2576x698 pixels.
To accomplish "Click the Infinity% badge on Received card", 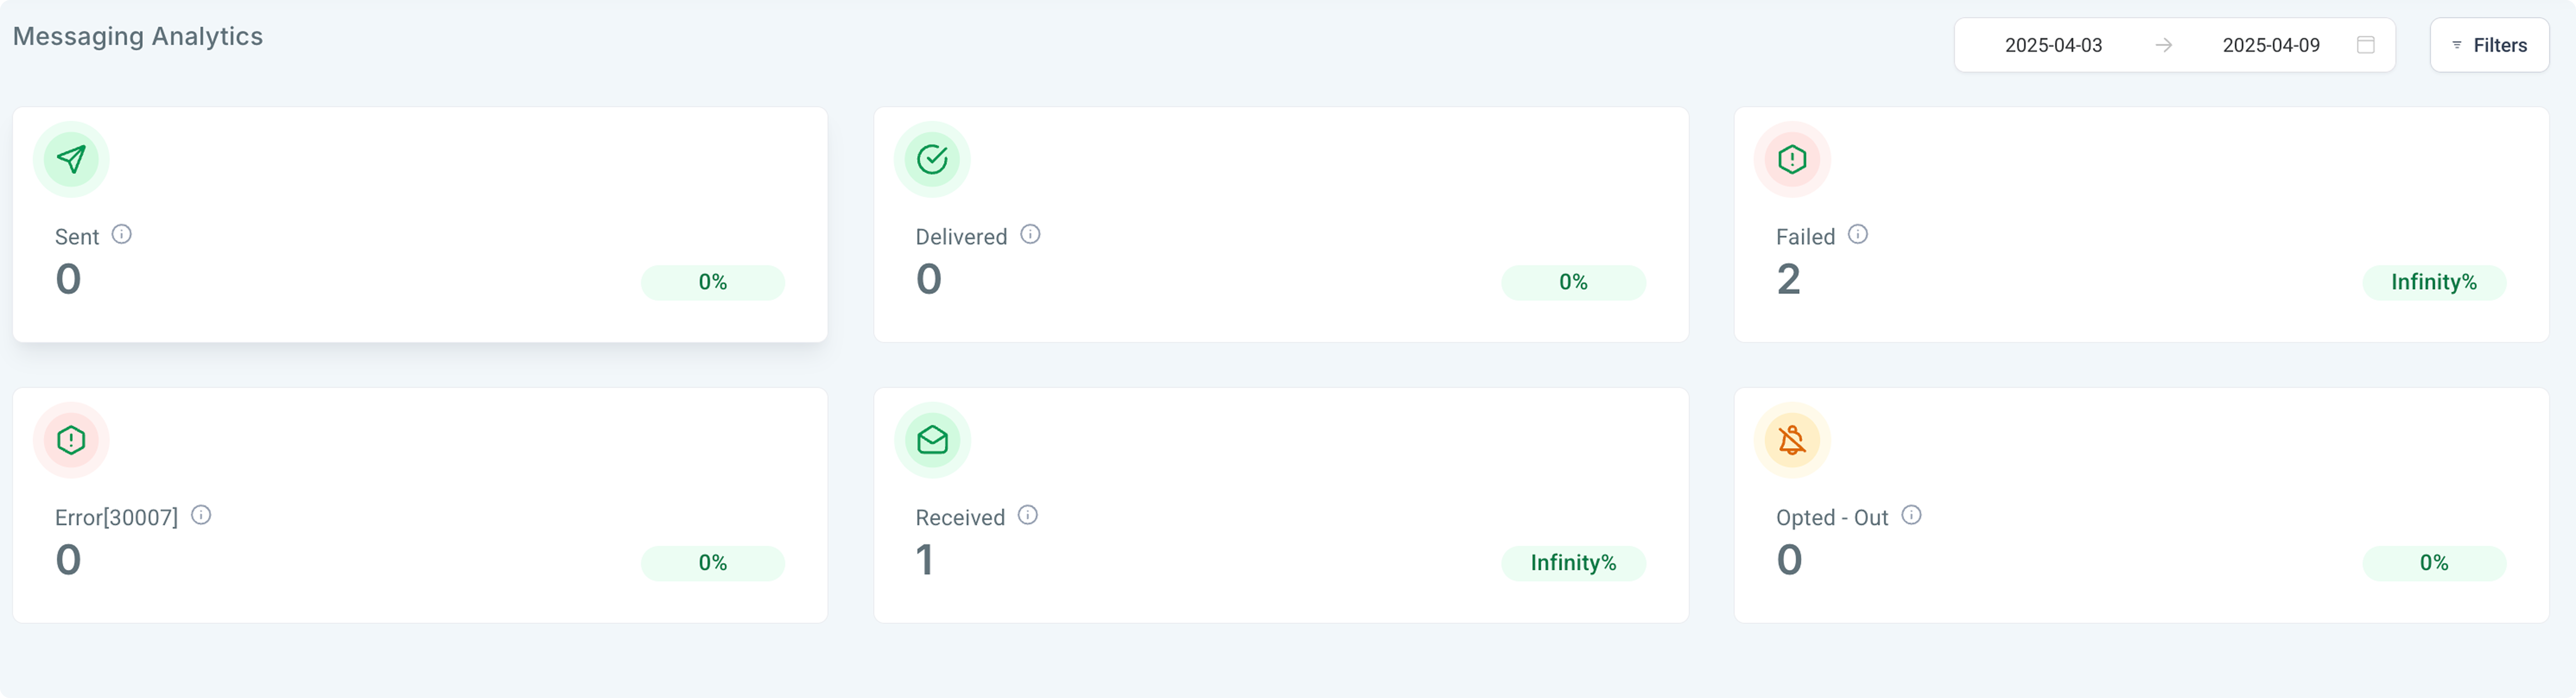I will (x=1573, y=563).
